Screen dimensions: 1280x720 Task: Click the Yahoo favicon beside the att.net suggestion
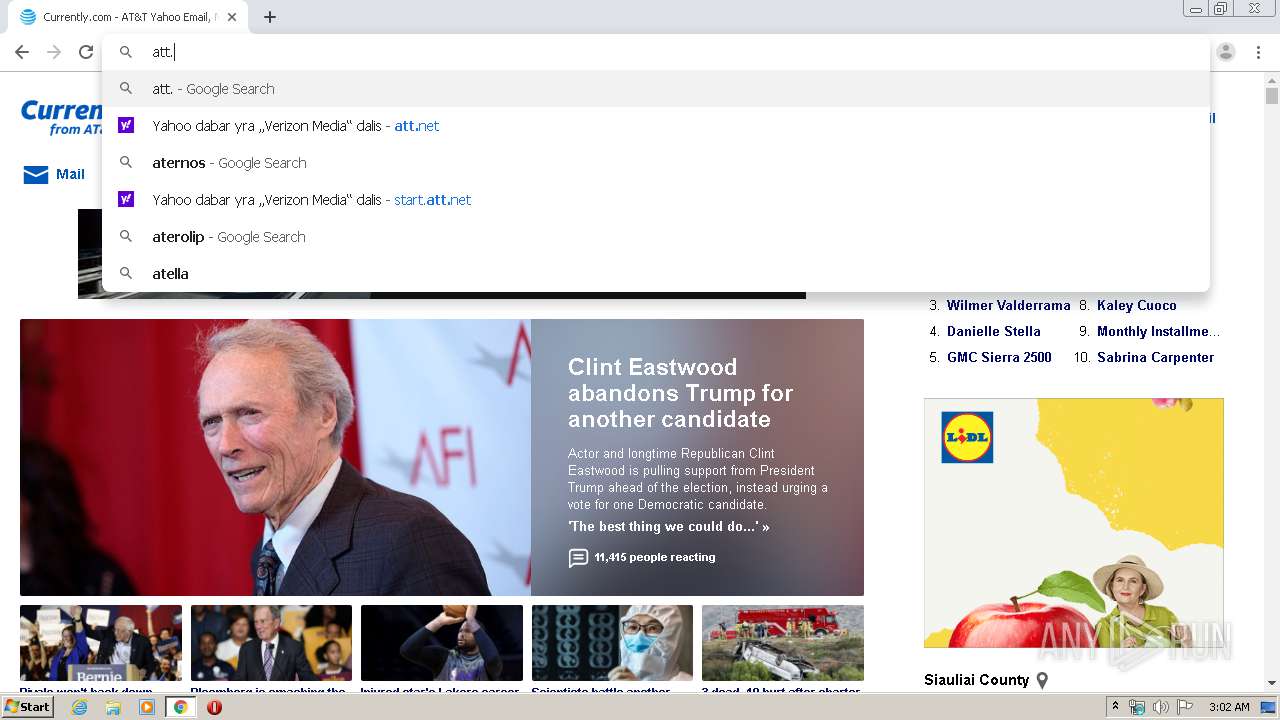tap(126, 125)
